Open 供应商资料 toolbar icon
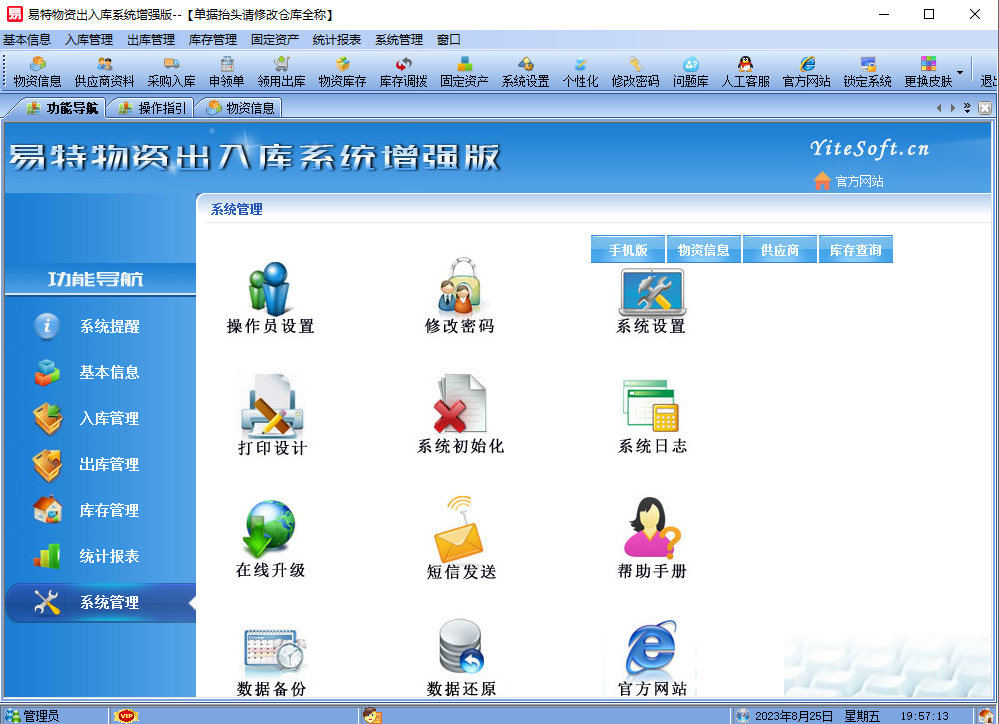Image resolution: width=999 pixels, height=724 pixels. click(x=104, y=72)
